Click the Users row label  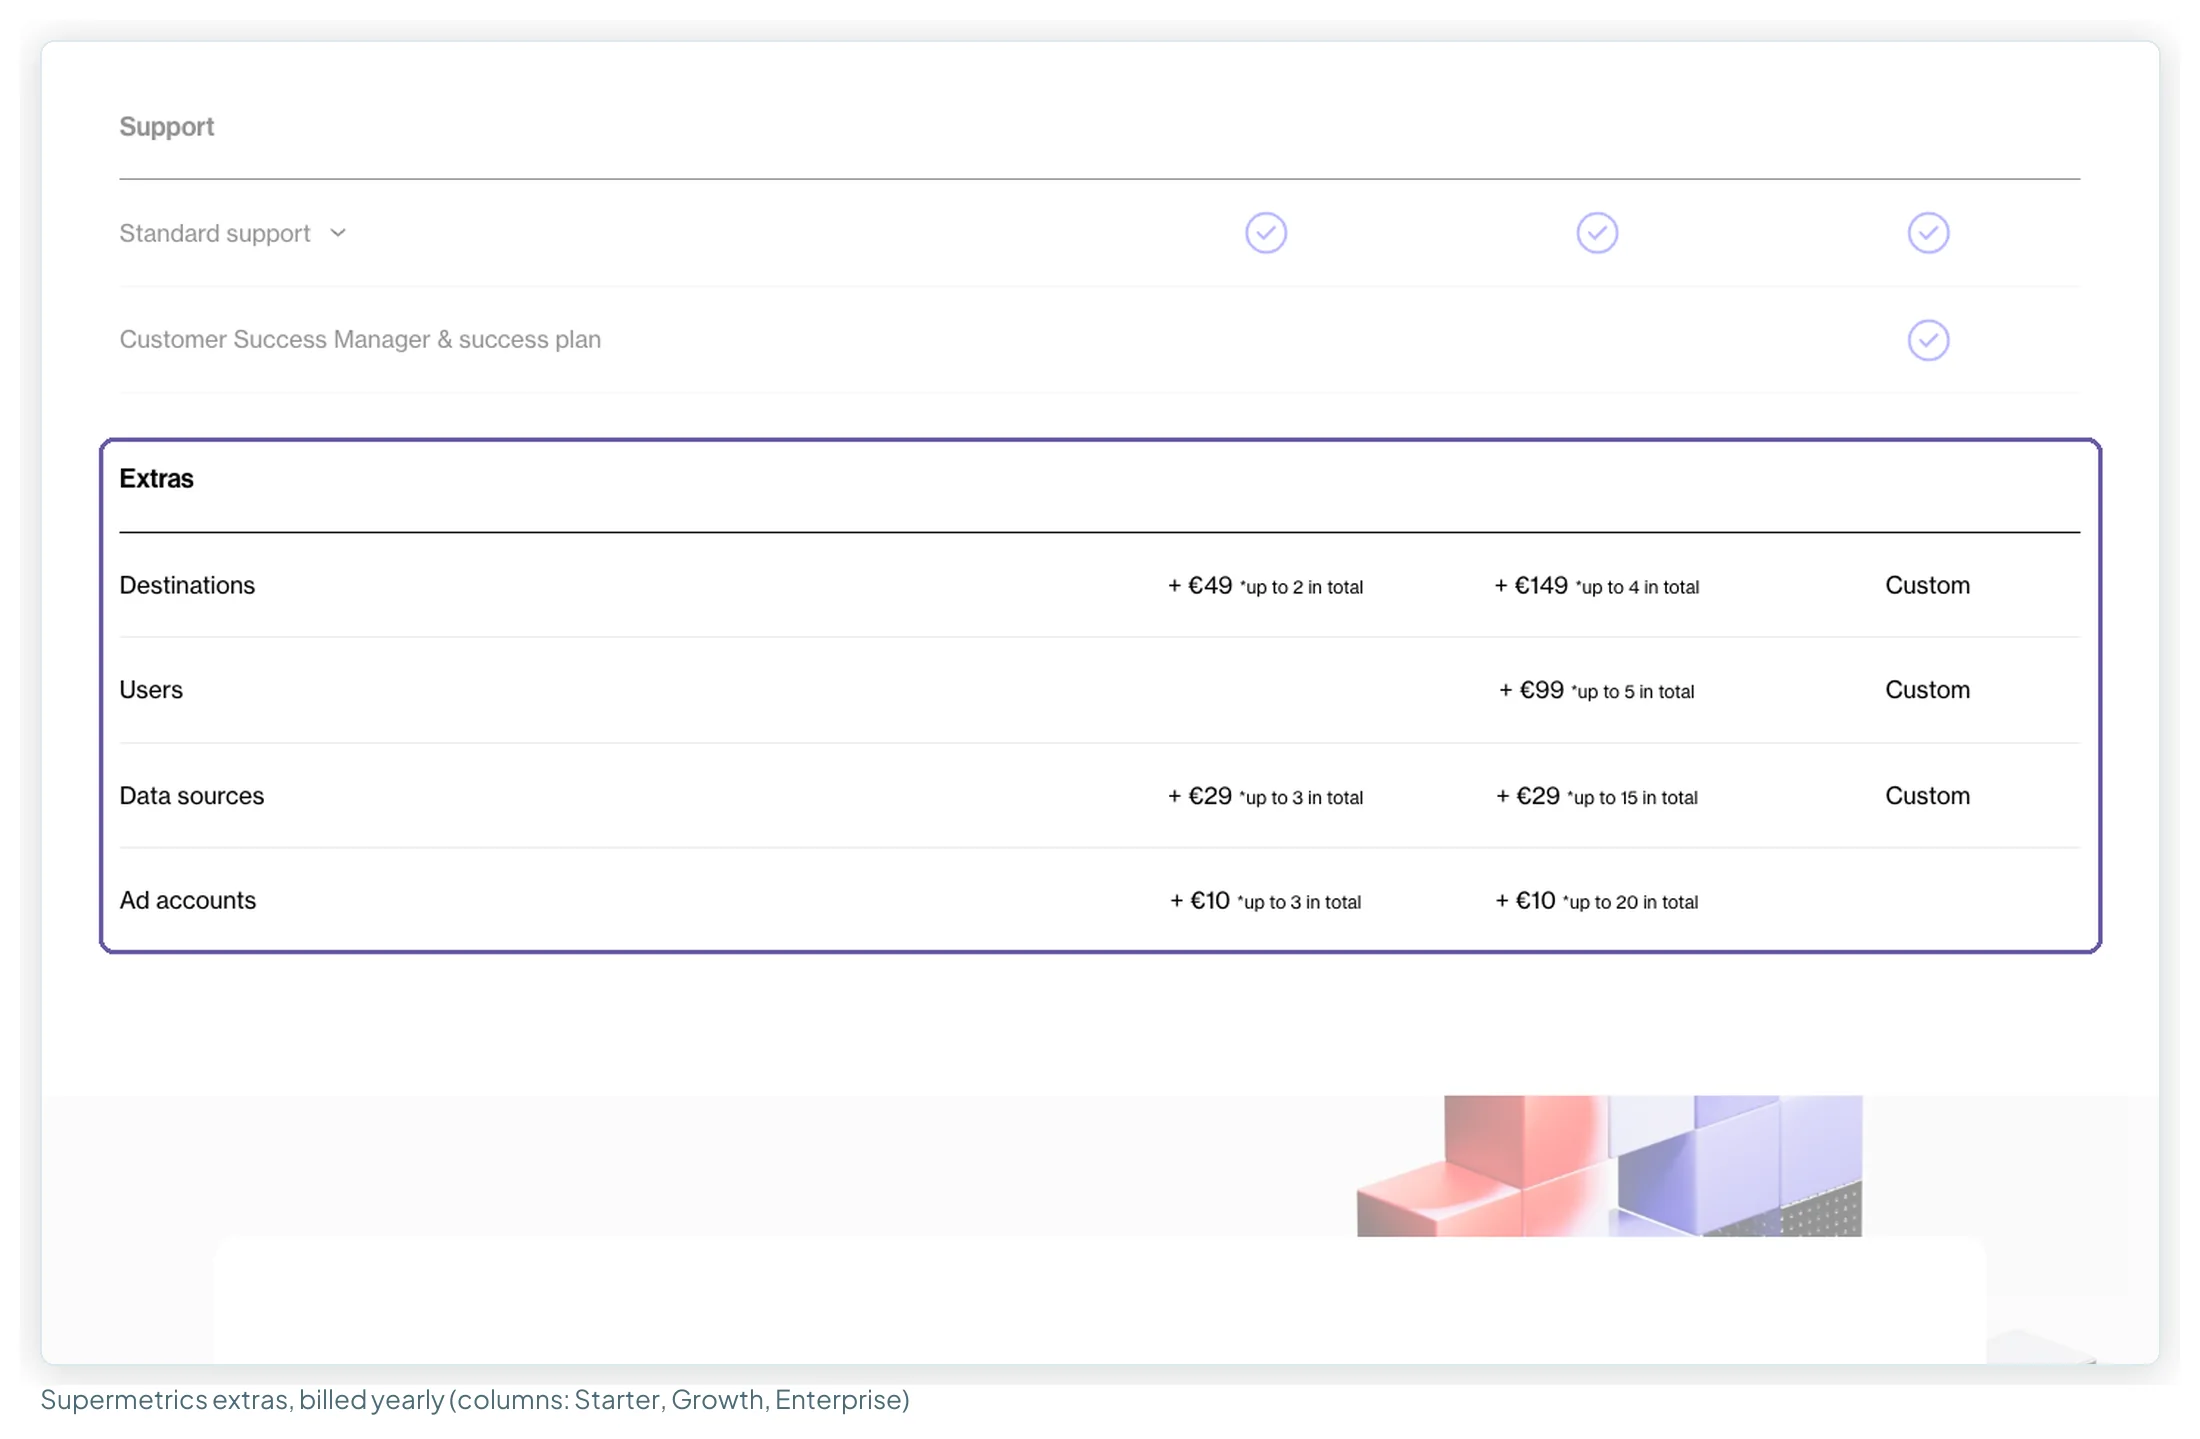pos(151,690)
